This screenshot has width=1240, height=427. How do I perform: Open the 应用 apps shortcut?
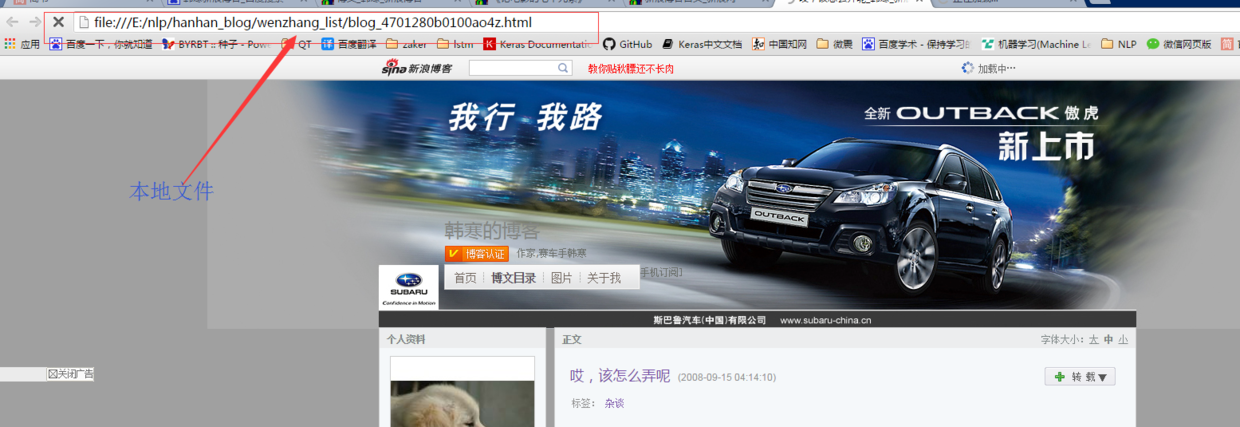23,44
